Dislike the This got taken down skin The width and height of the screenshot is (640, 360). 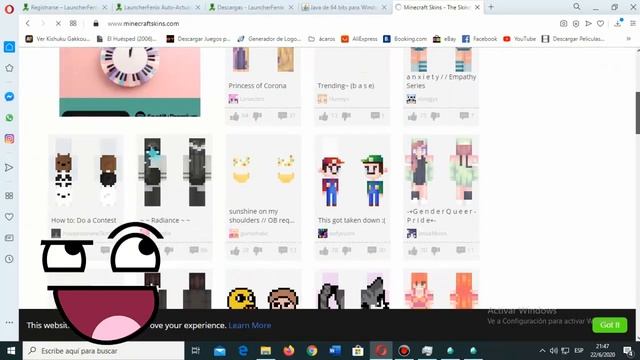(346, 250)
